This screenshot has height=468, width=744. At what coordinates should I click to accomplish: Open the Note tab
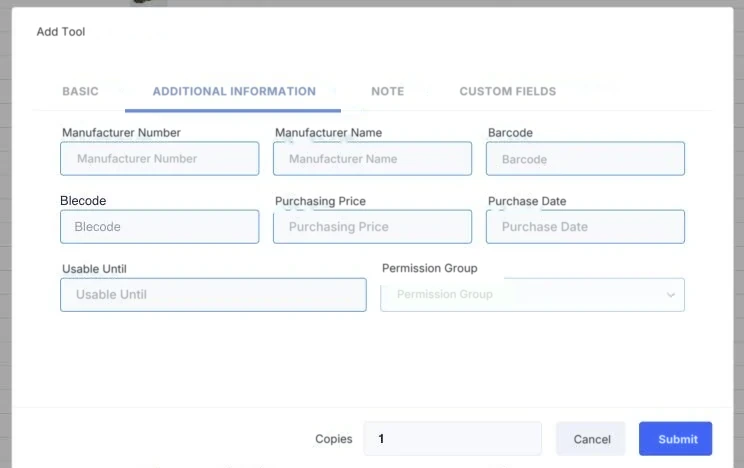pyautogui.click(x=388, y=91)
